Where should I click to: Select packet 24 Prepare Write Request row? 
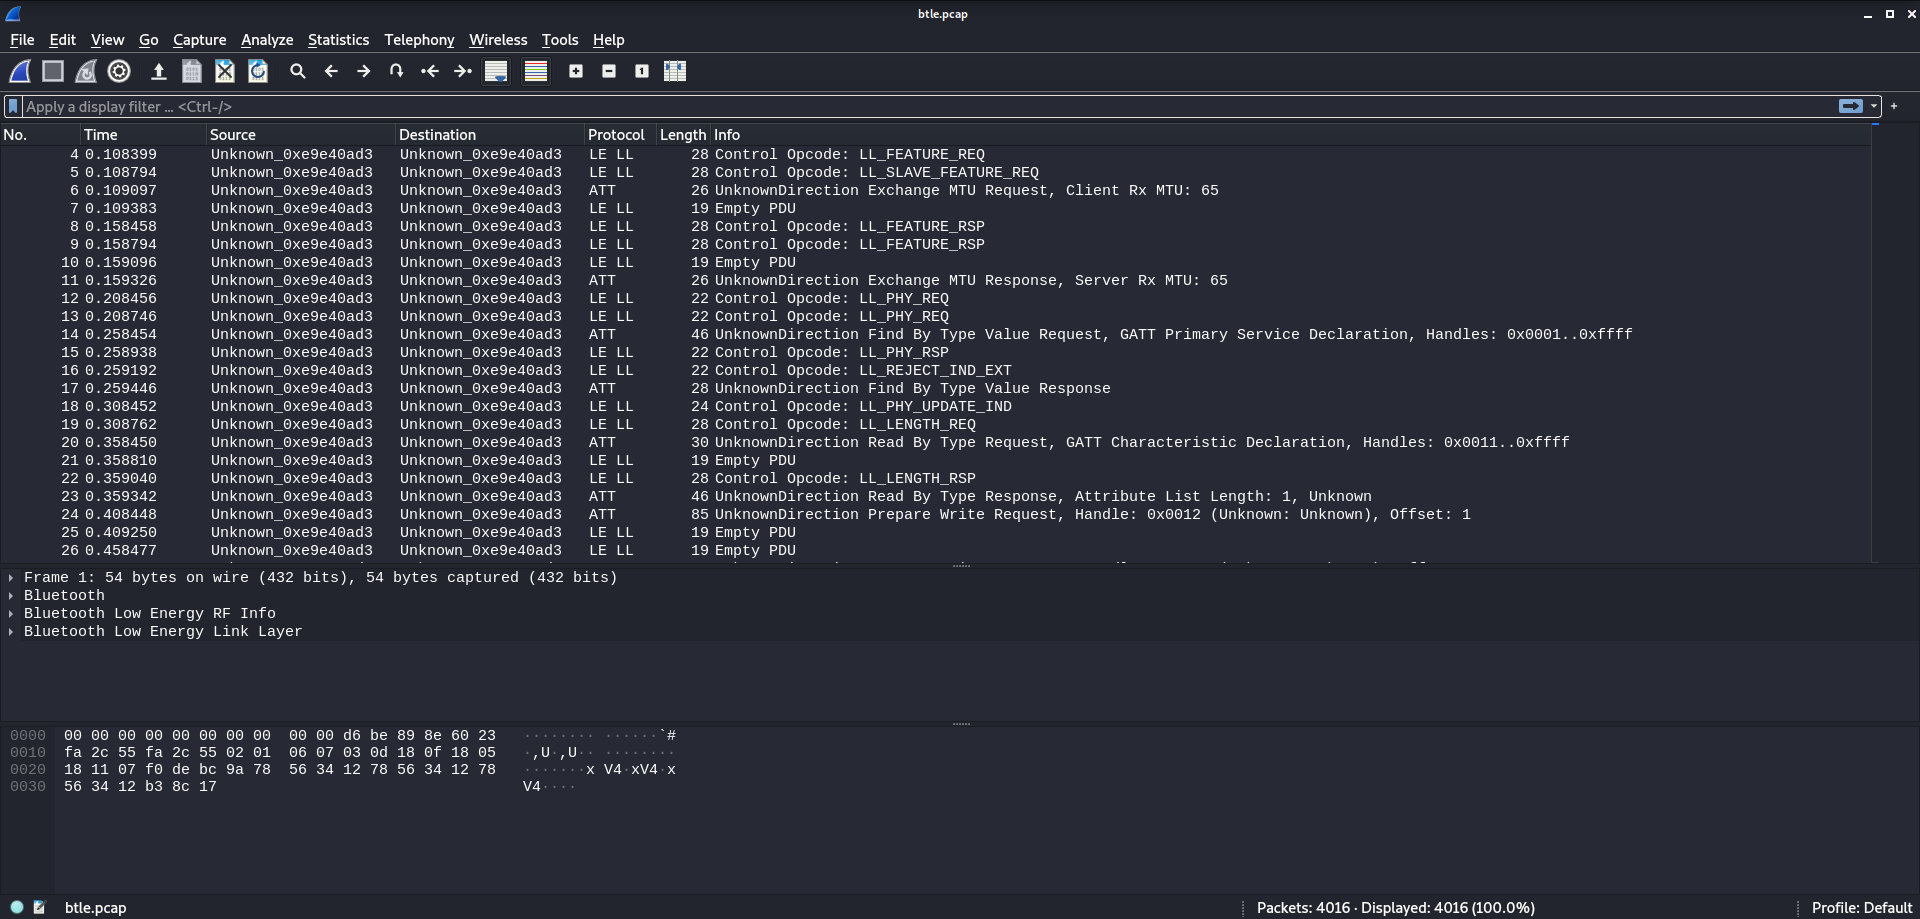935,515
